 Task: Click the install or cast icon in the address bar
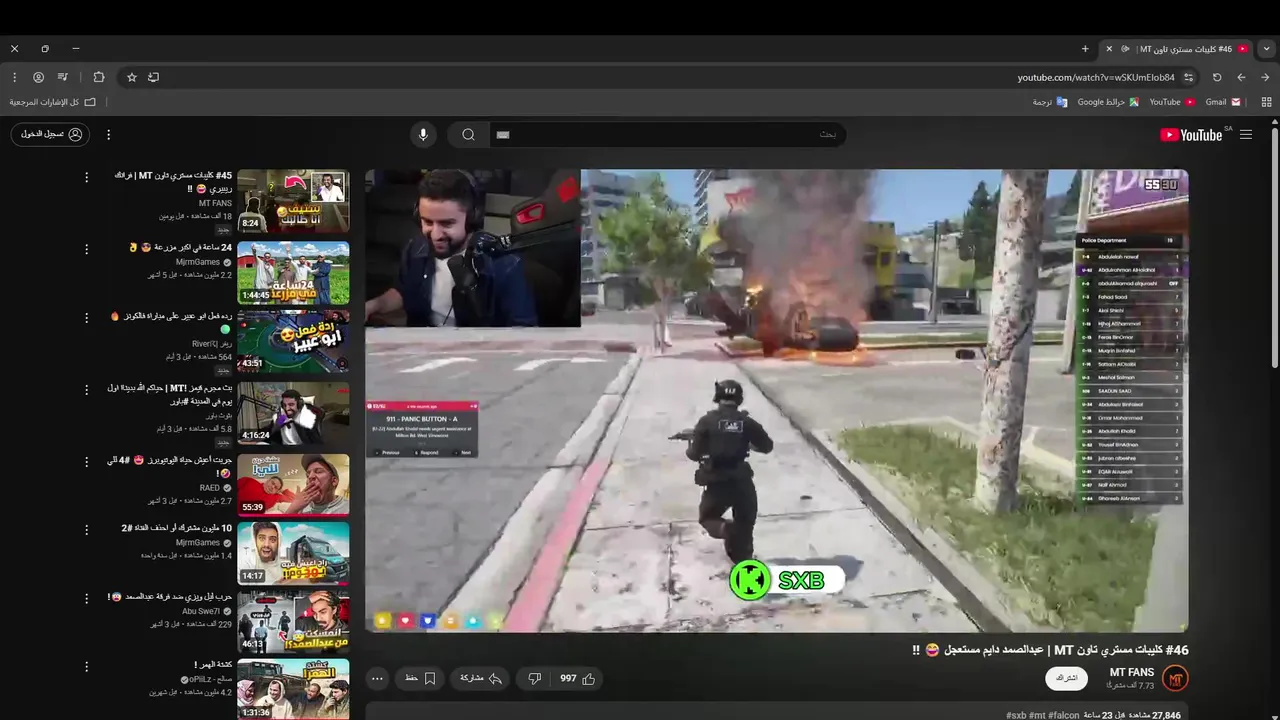click(x=153, y=77)
